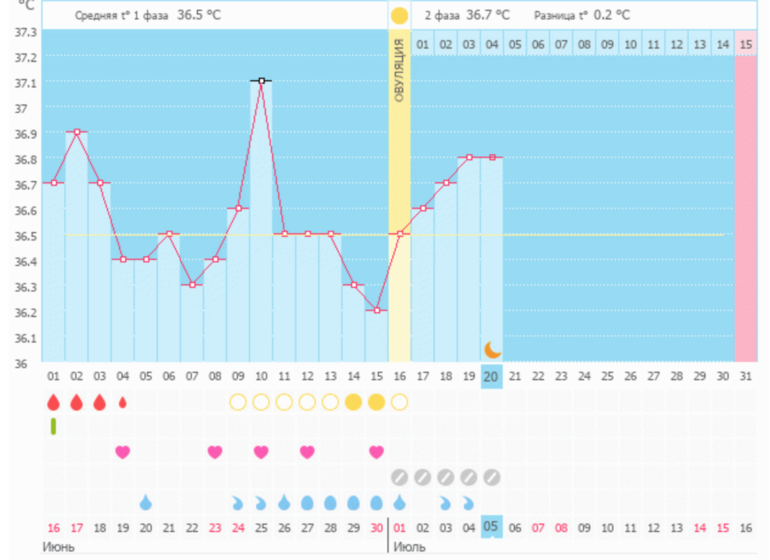The width and height of the screenshot is (770, 560).
Task: Select the peak 37.1 temperature point on day 10
Action: pyautogui.click(x=261, y=81)
